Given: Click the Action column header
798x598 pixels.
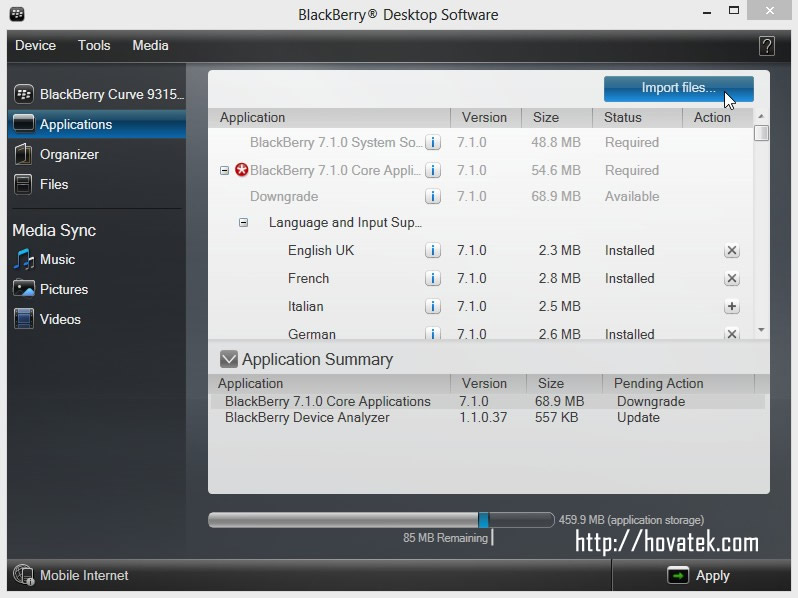Looking at the screenshot, I should (x=717, y=118).
